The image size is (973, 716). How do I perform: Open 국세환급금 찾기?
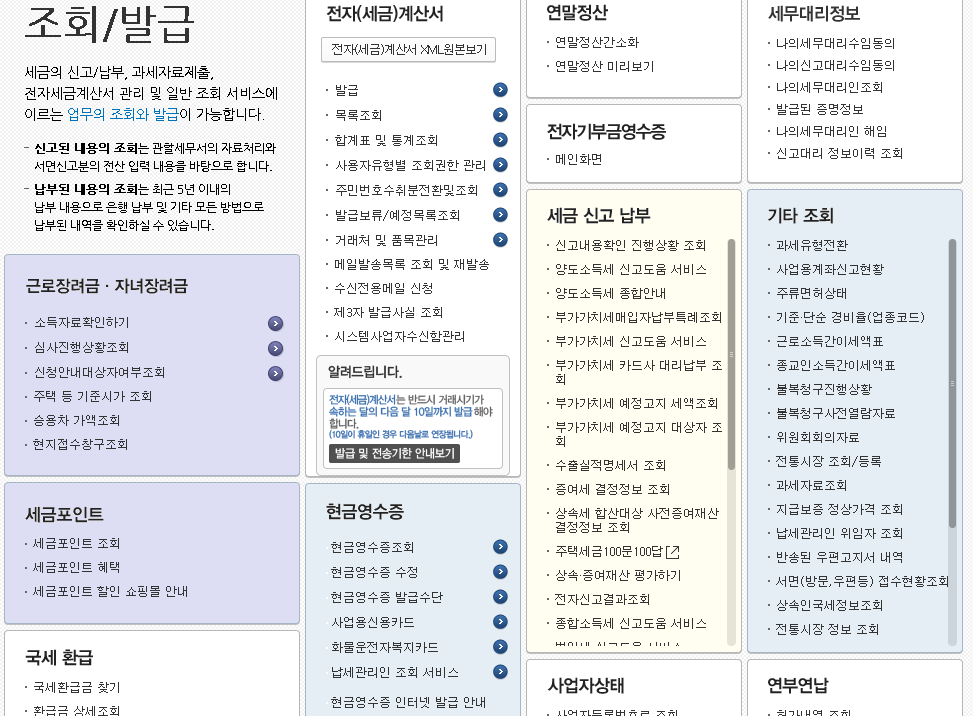pyautogui.click(x=76, y=687)
